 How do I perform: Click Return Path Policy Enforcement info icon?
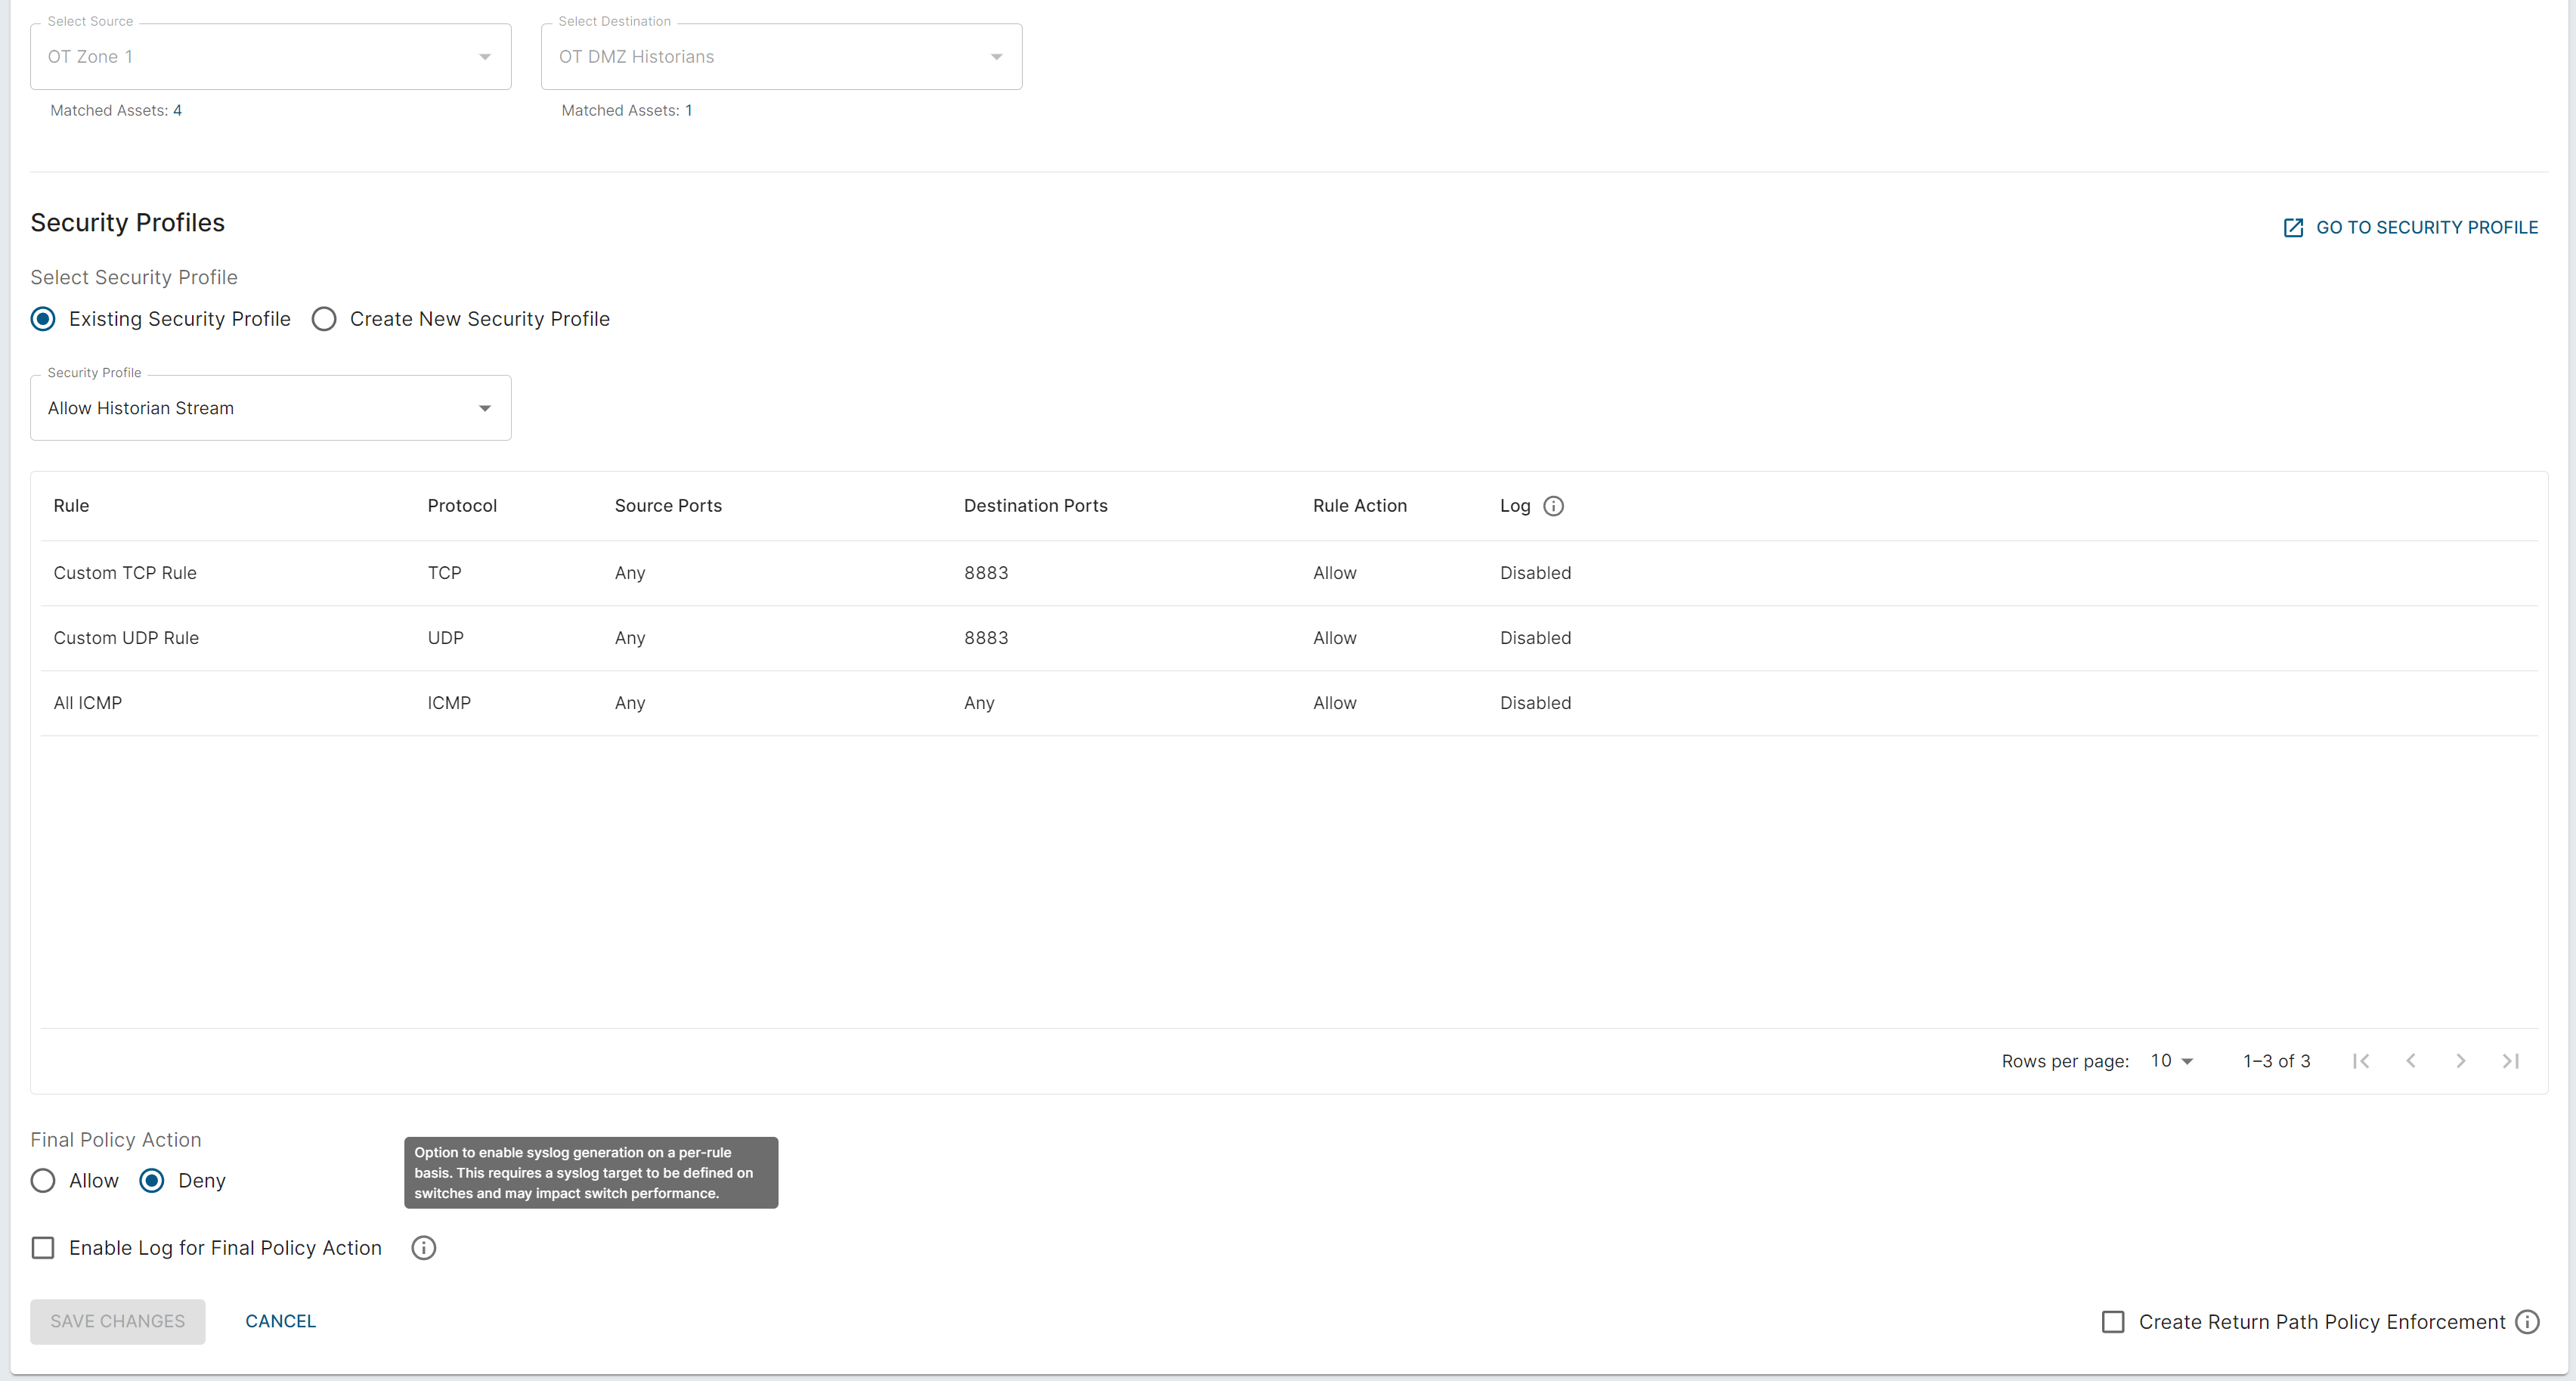(2527, 1322)
